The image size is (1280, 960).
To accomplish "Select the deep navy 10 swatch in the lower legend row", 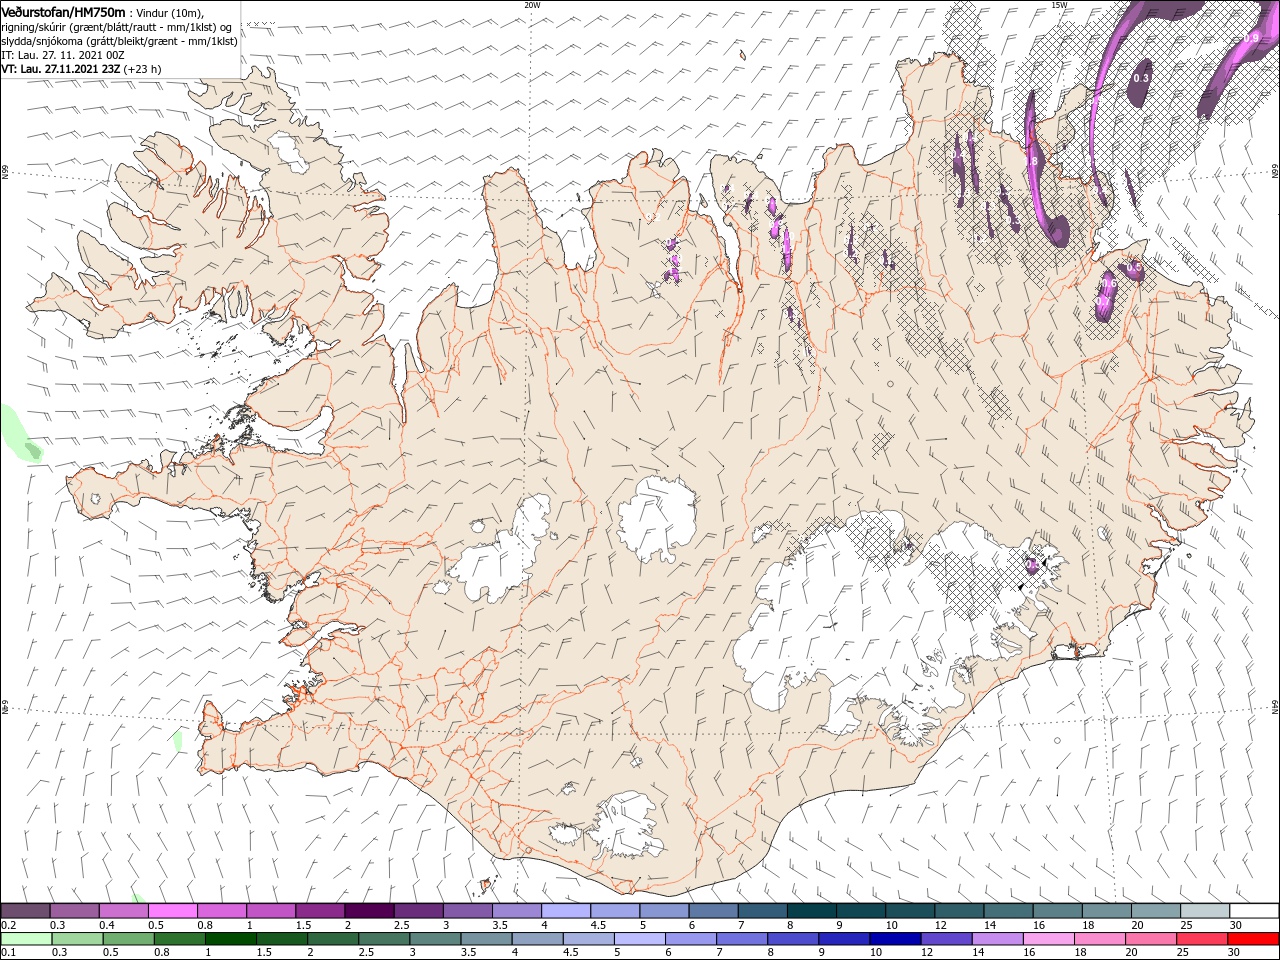I will click(x=896, y=939).
